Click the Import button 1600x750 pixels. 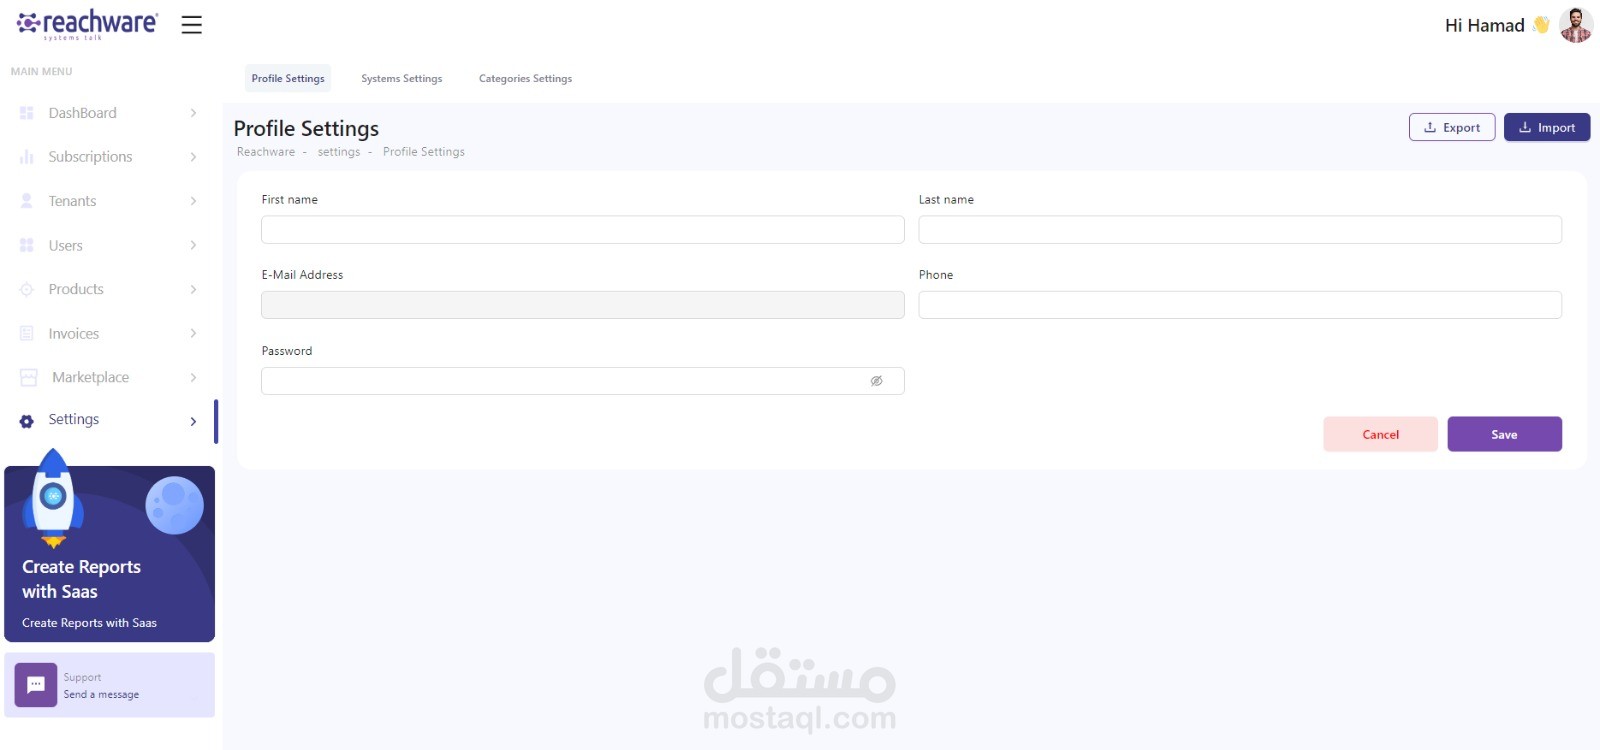click(1547, 127)
